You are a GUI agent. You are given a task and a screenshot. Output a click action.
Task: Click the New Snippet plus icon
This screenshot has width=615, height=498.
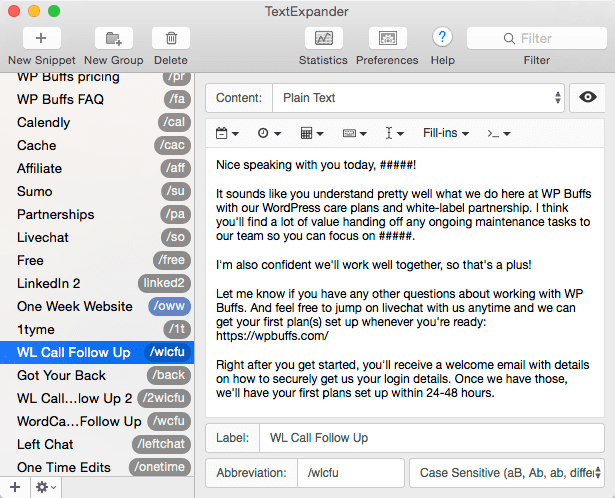[42, 38]
